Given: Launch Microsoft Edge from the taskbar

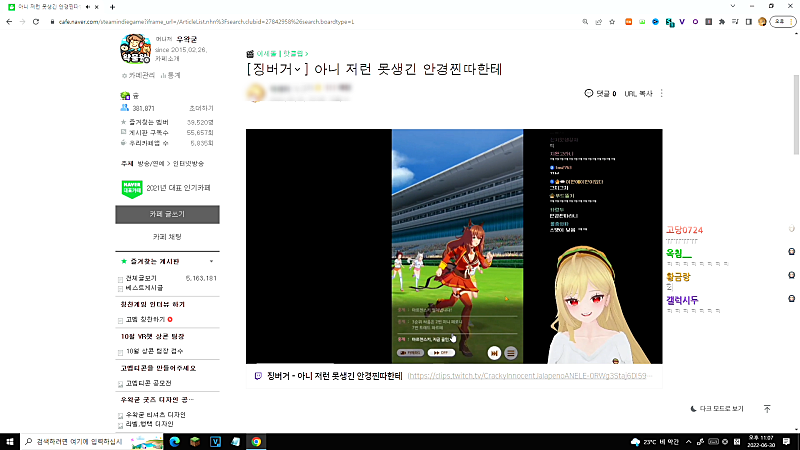Looking at the screenshot, I should click(174, 442).
